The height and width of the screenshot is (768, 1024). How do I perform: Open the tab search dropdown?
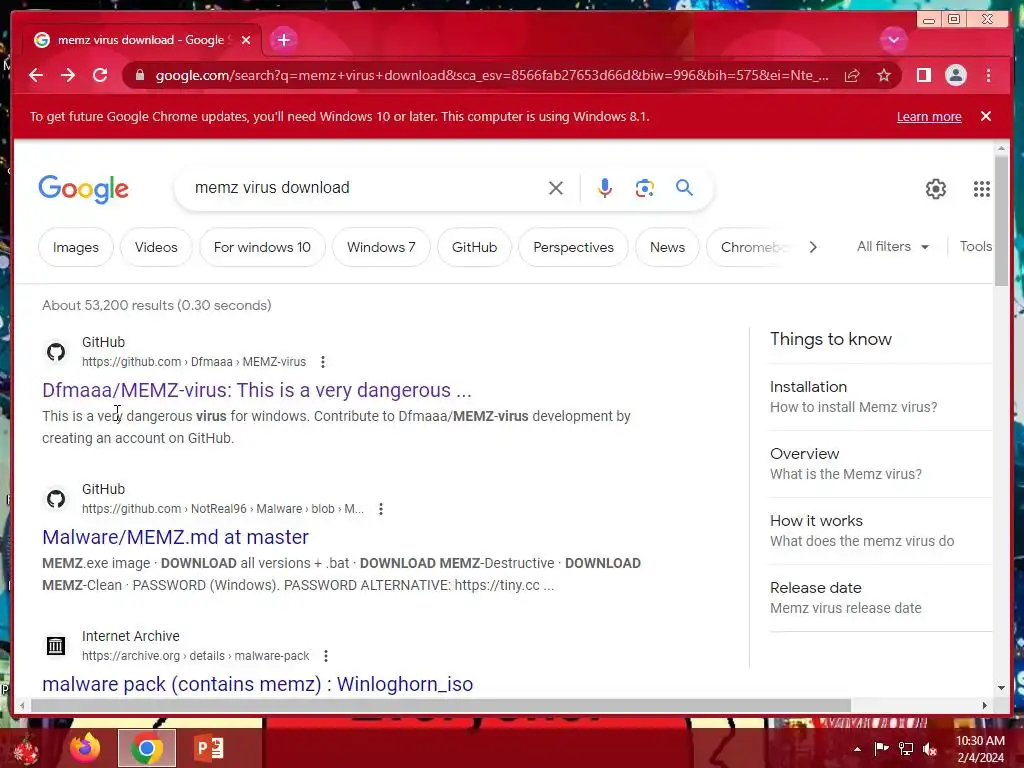pyautogui.click(x=893, y=40)
